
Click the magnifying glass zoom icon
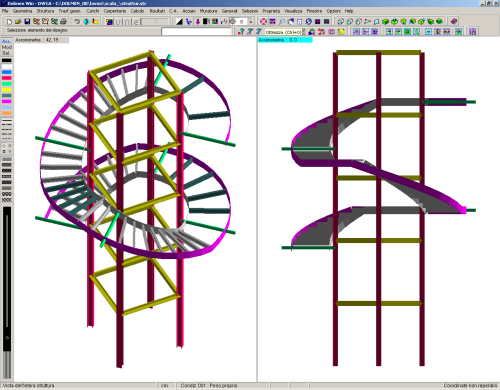(282, 22)
